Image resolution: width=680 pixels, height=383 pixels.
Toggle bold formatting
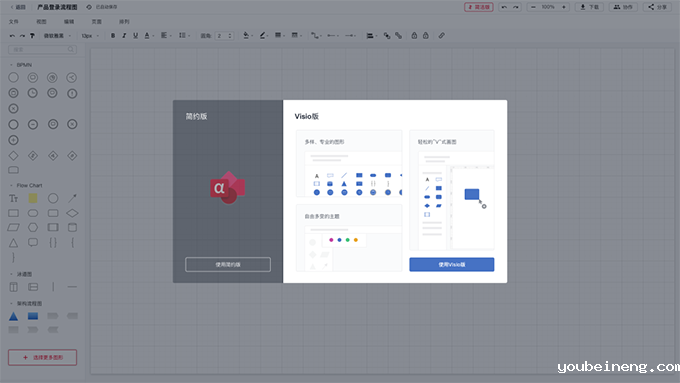pyautogui.click(x=113, y=36)
